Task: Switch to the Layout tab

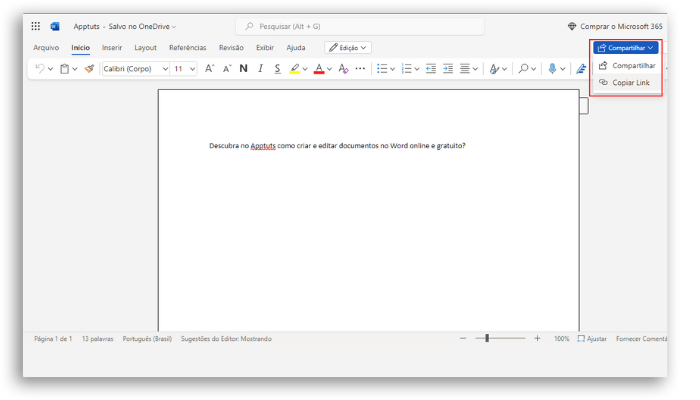Action: (146, 48)
